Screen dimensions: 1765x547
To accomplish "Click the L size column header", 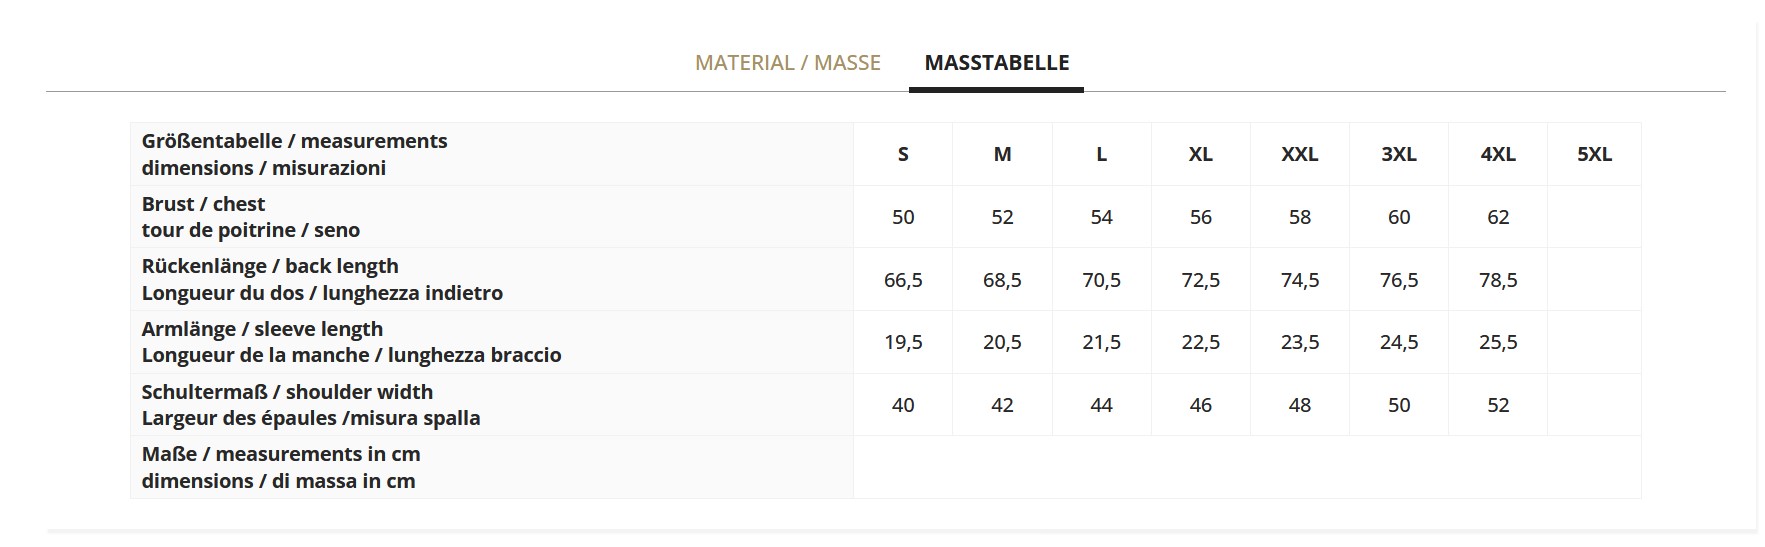I will click(1101, 154).
